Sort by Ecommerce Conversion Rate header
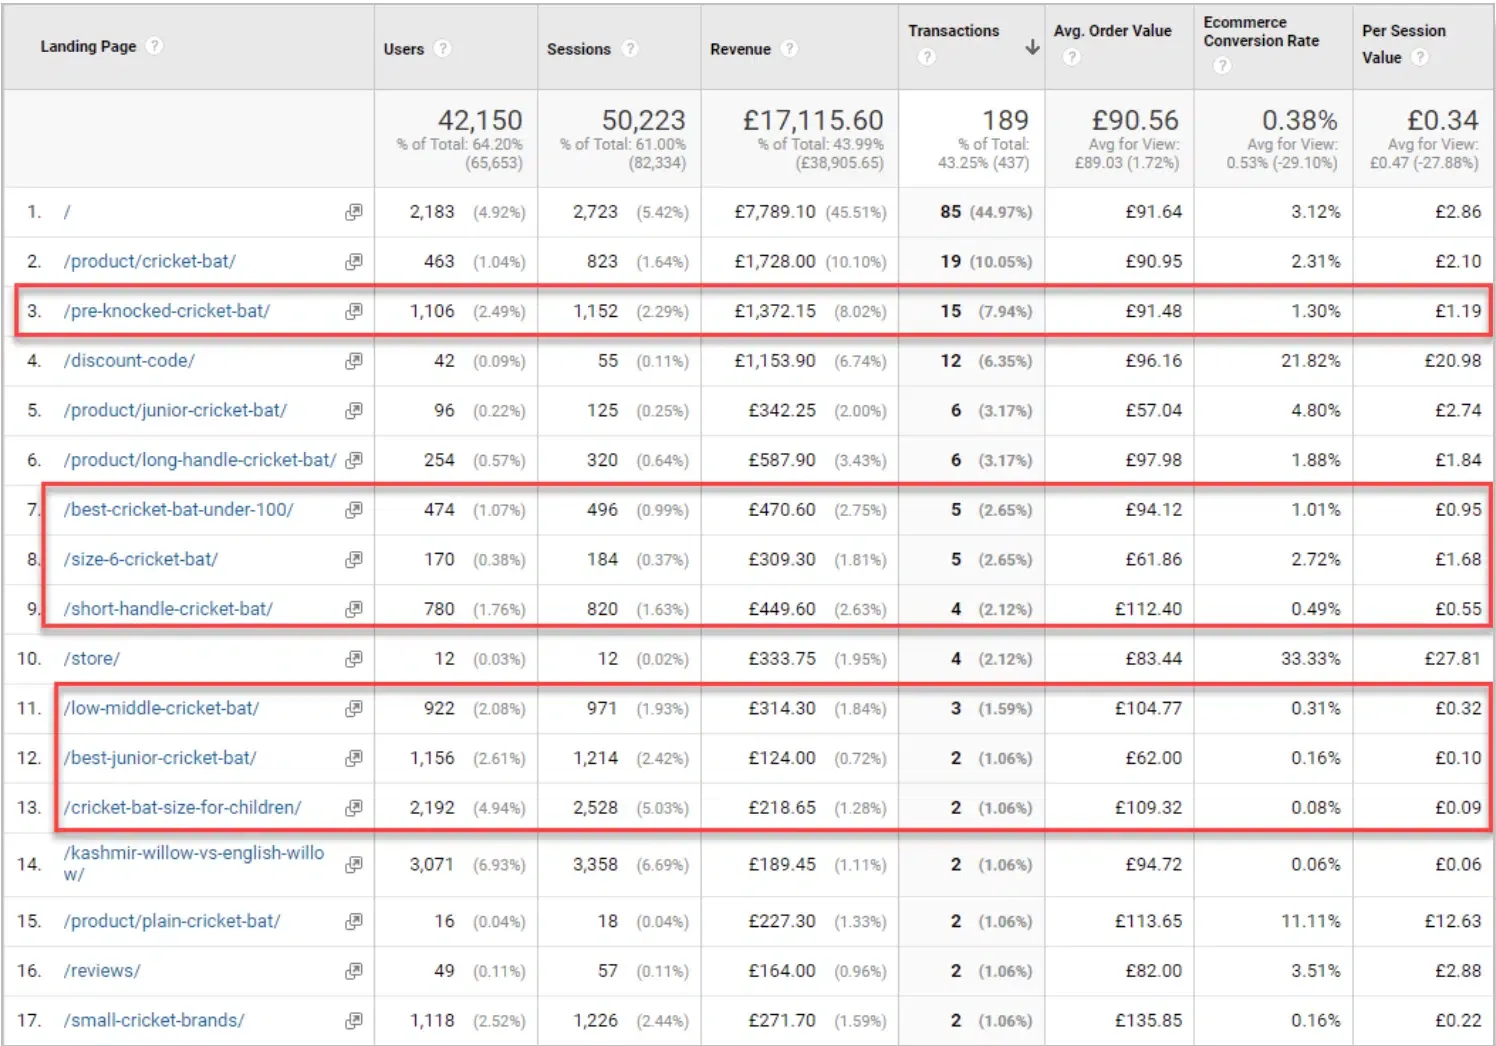This screenshot has height=1046, width=1496. [1261, 31]
